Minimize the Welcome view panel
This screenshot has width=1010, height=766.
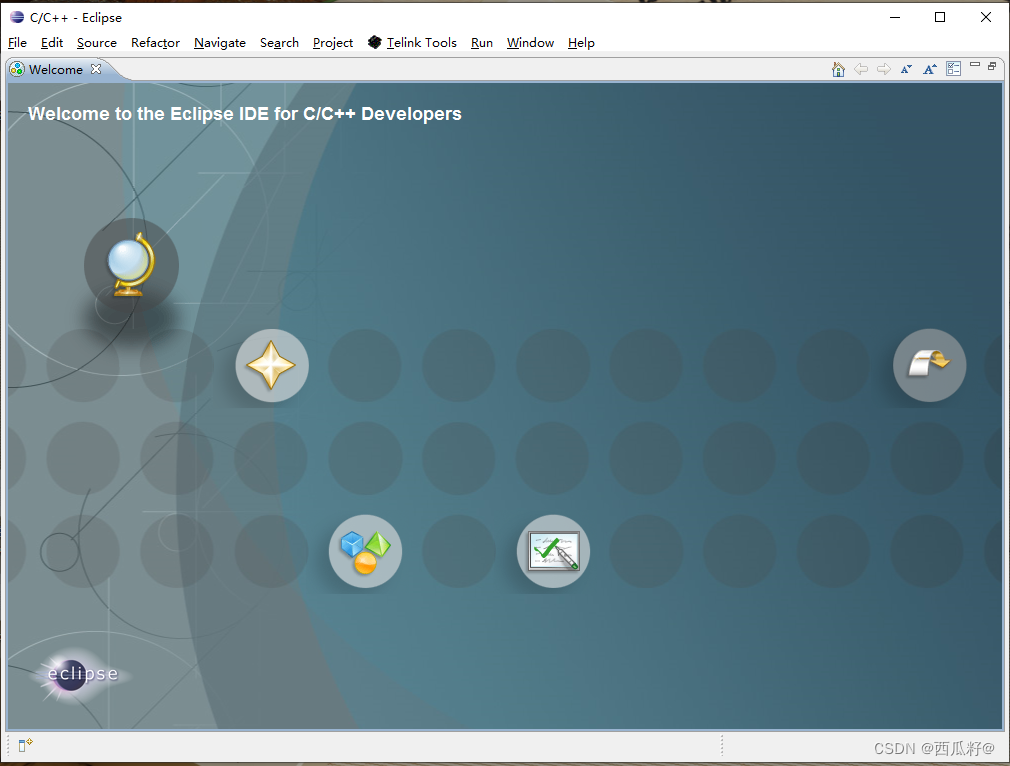pos(975,65)
